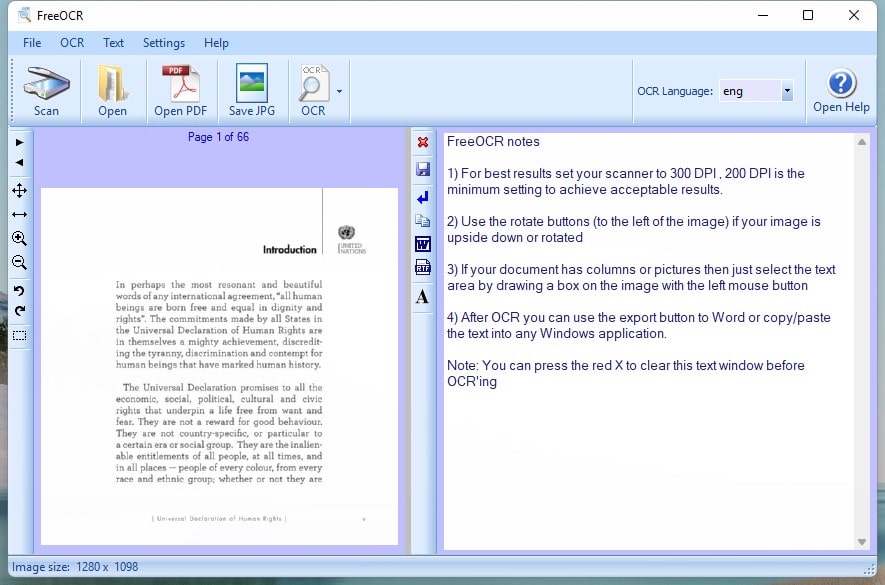
Task: Click the Save JPG button
Action: [252, 91]
